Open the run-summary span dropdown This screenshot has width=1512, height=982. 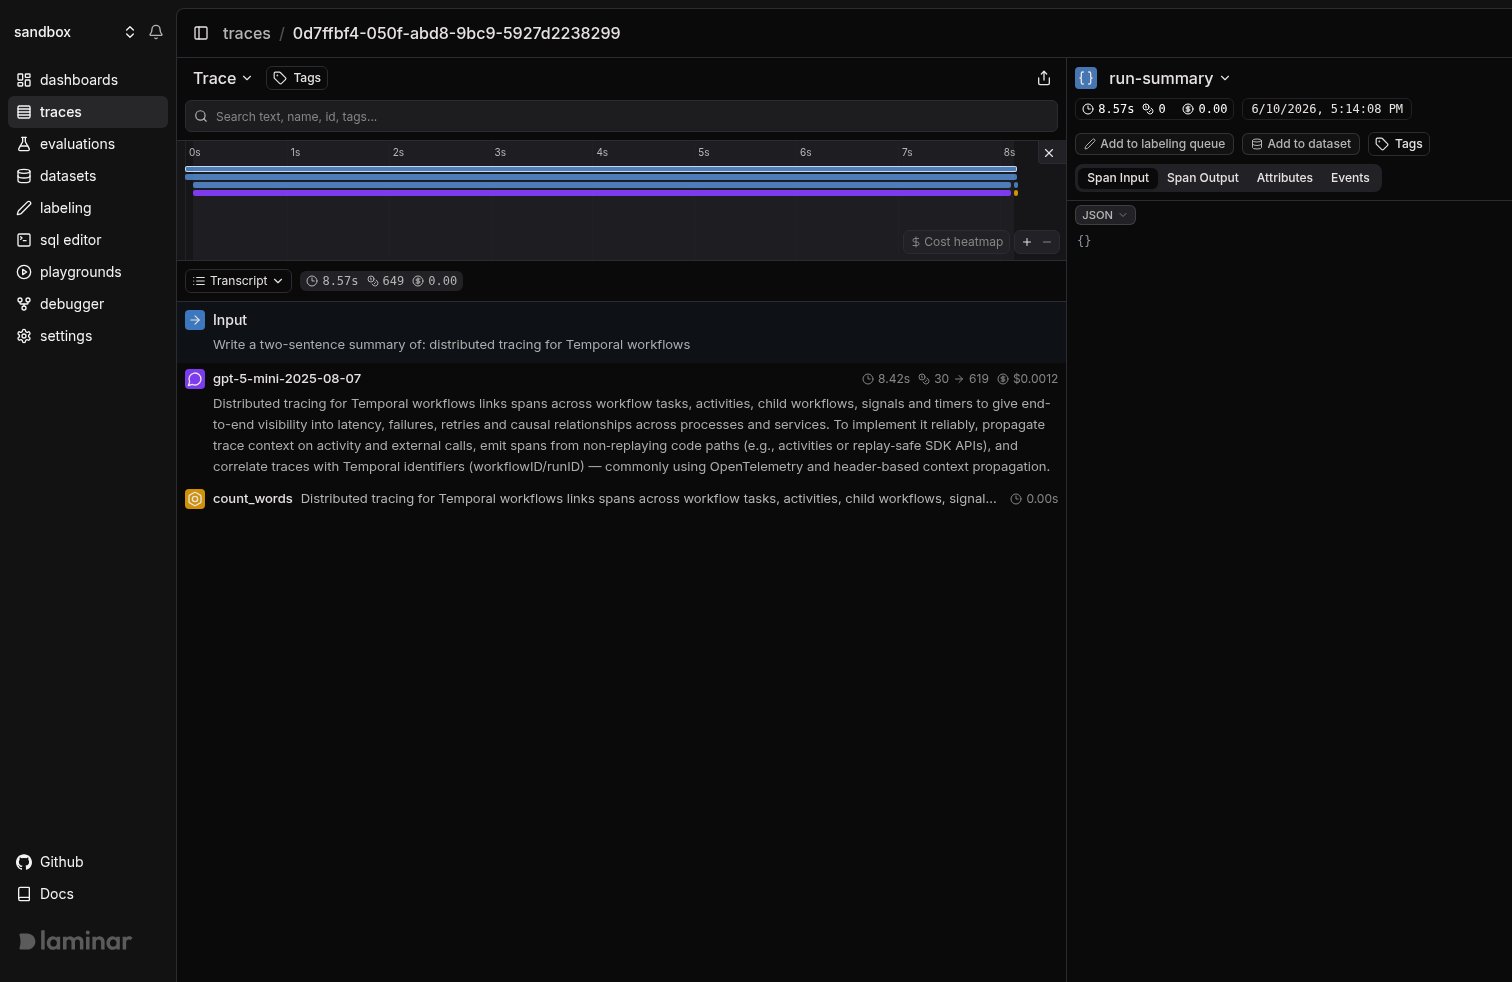[x=1169, y=78]
